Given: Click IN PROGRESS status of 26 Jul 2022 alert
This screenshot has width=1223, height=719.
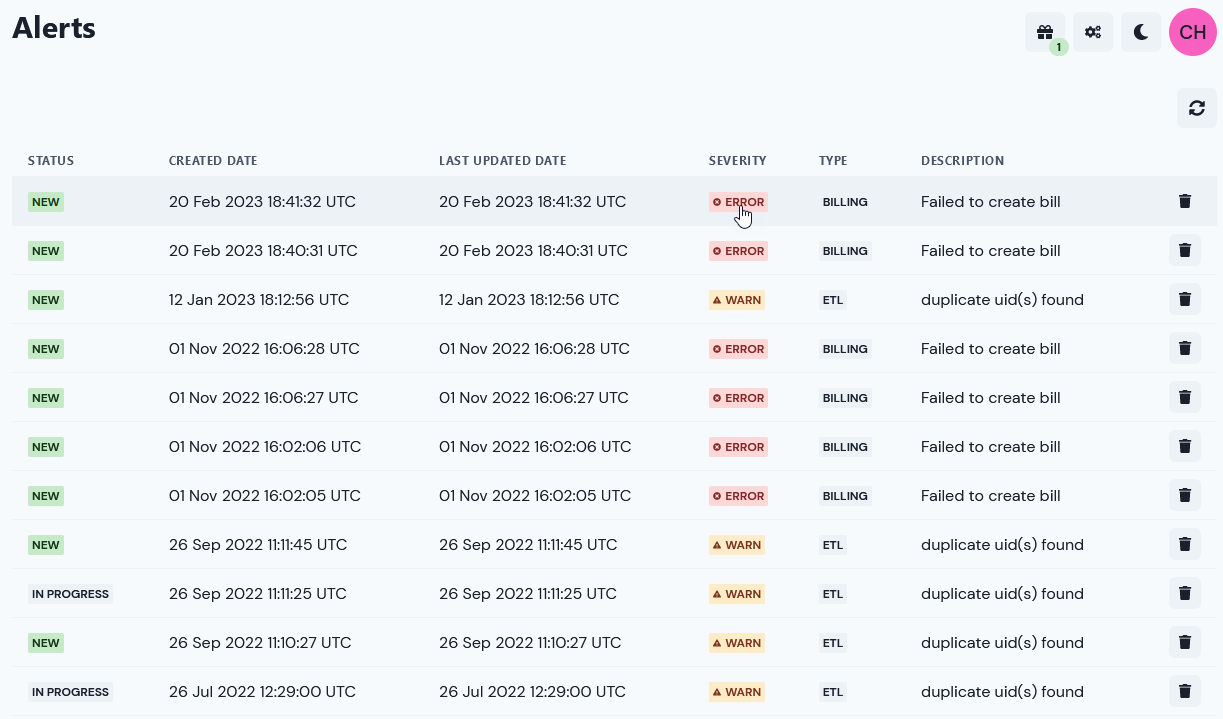Looking at the screenshot, I should click(x=70, y=692).
